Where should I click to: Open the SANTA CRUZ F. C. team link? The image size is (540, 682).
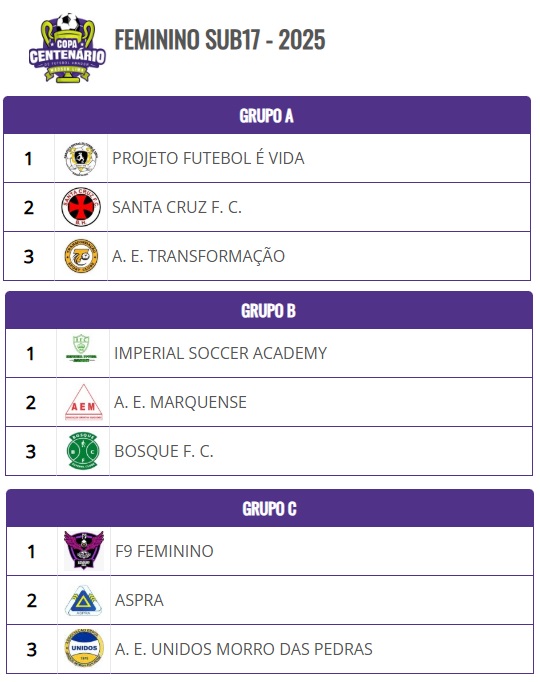click(x=177, y=207)
